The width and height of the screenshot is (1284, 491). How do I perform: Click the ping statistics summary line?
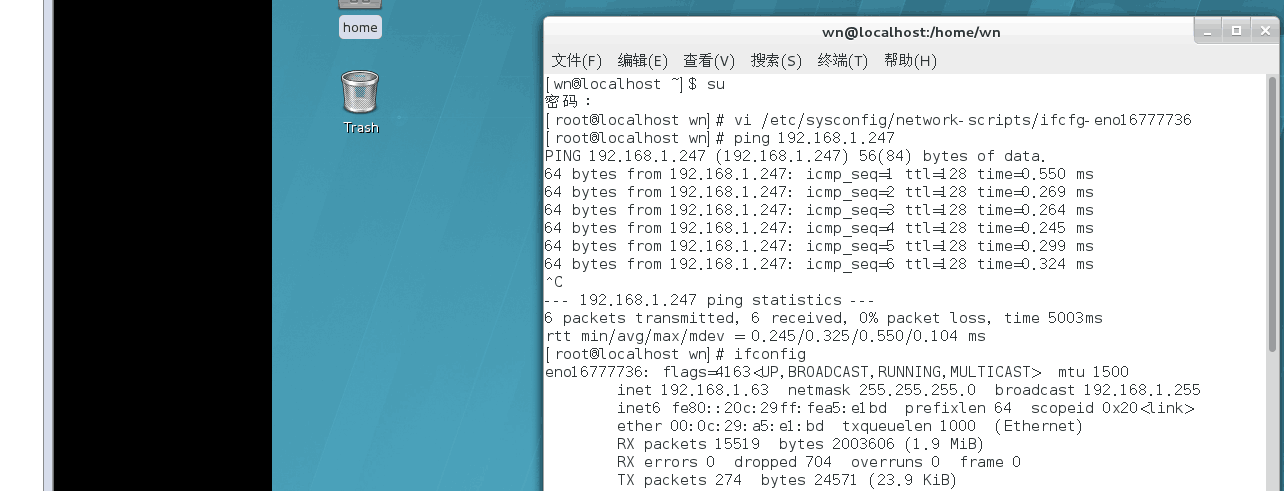point(710,300)
